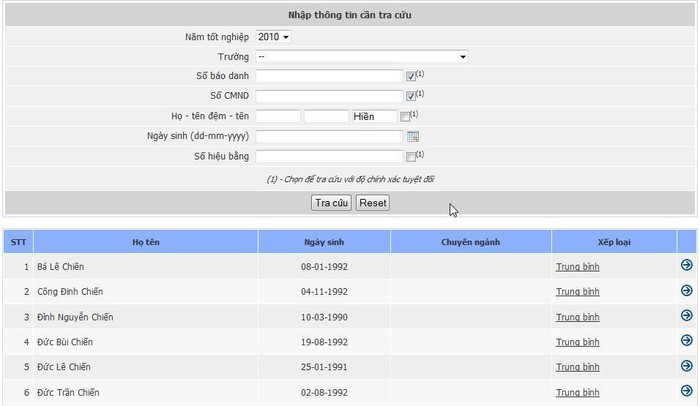Enable exact match for Họ tên
Viewport: 700px width, 406px height.
(x=404, y=117)
